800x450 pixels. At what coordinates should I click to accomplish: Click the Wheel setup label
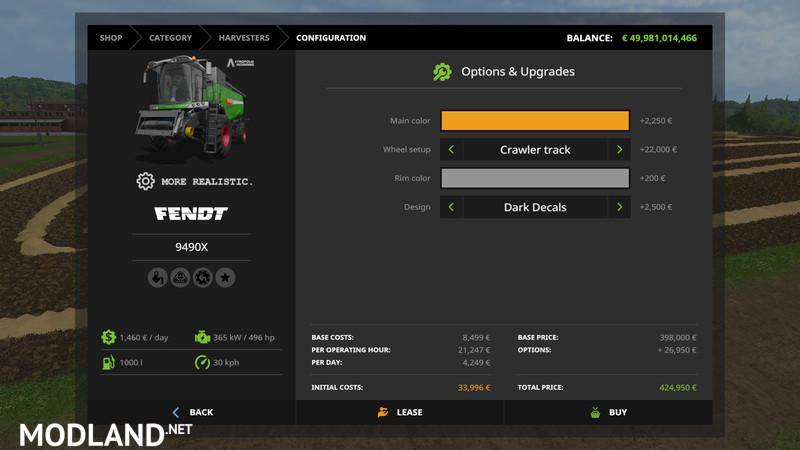407,149
